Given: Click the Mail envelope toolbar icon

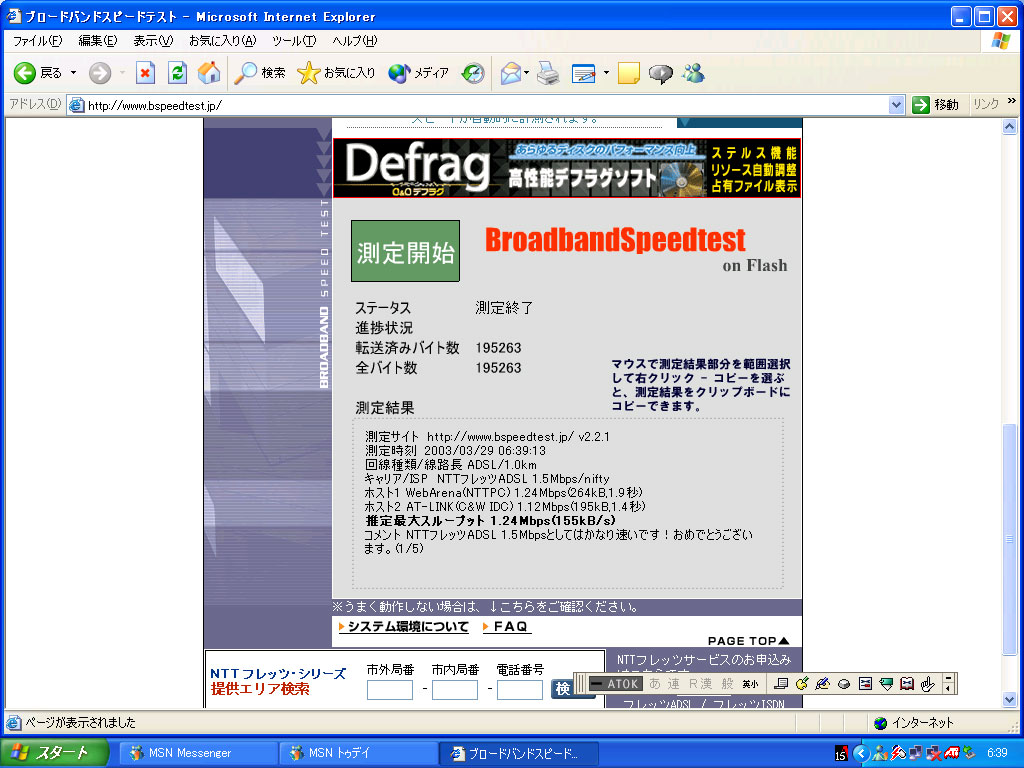Looking at the screenshot, I should (x=511, y=72).
